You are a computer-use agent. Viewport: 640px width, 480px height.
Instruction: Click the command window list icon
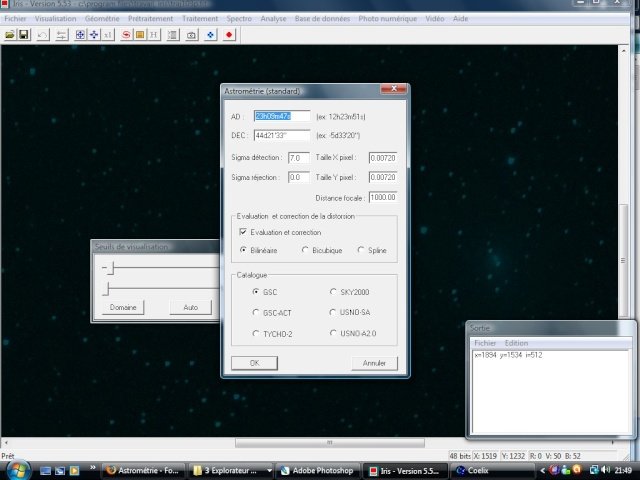tap(173, 35)
